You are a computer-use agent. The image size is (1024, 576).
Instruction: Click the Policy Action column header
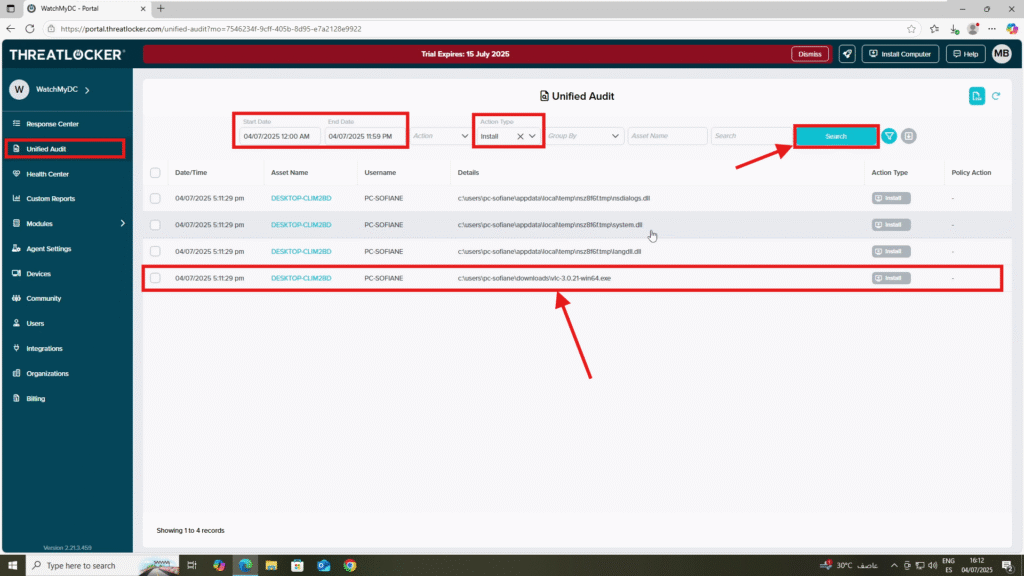point(971,173)
